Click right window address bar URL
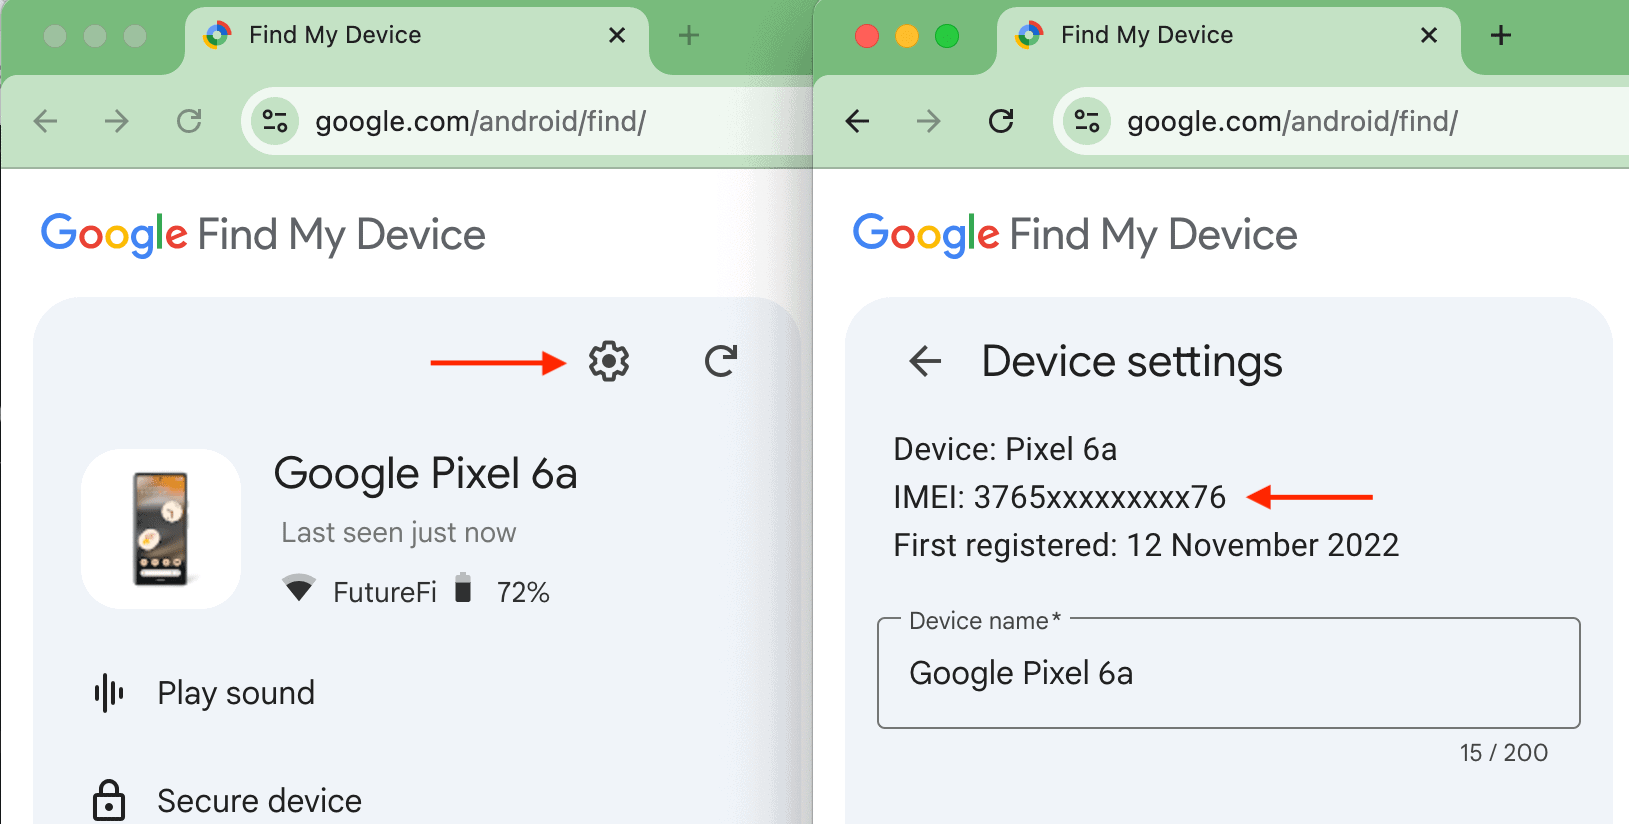The image size is (1629, 824). click(1292, 122)
